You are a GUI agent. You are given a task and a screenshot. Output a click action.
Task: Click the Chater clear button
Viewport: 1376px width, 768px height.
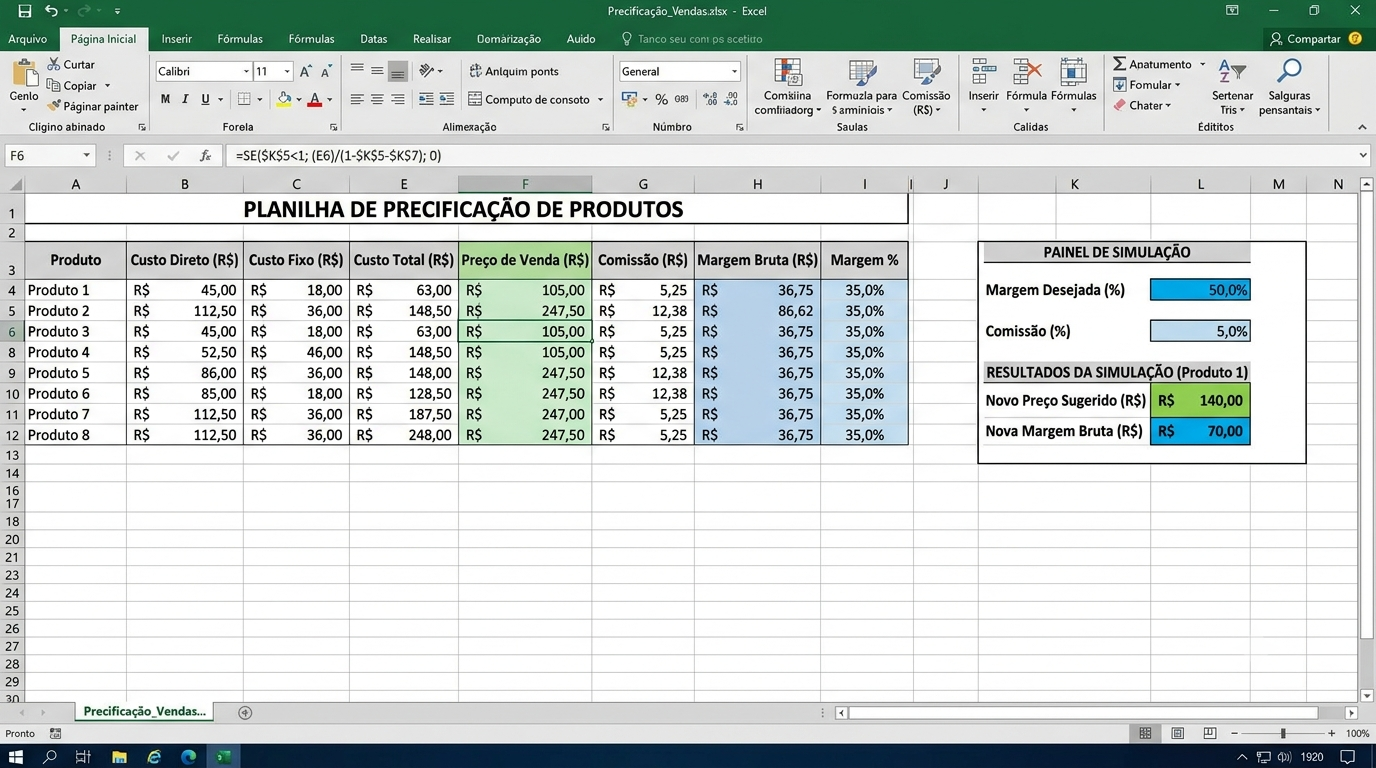pos(1141,106)
